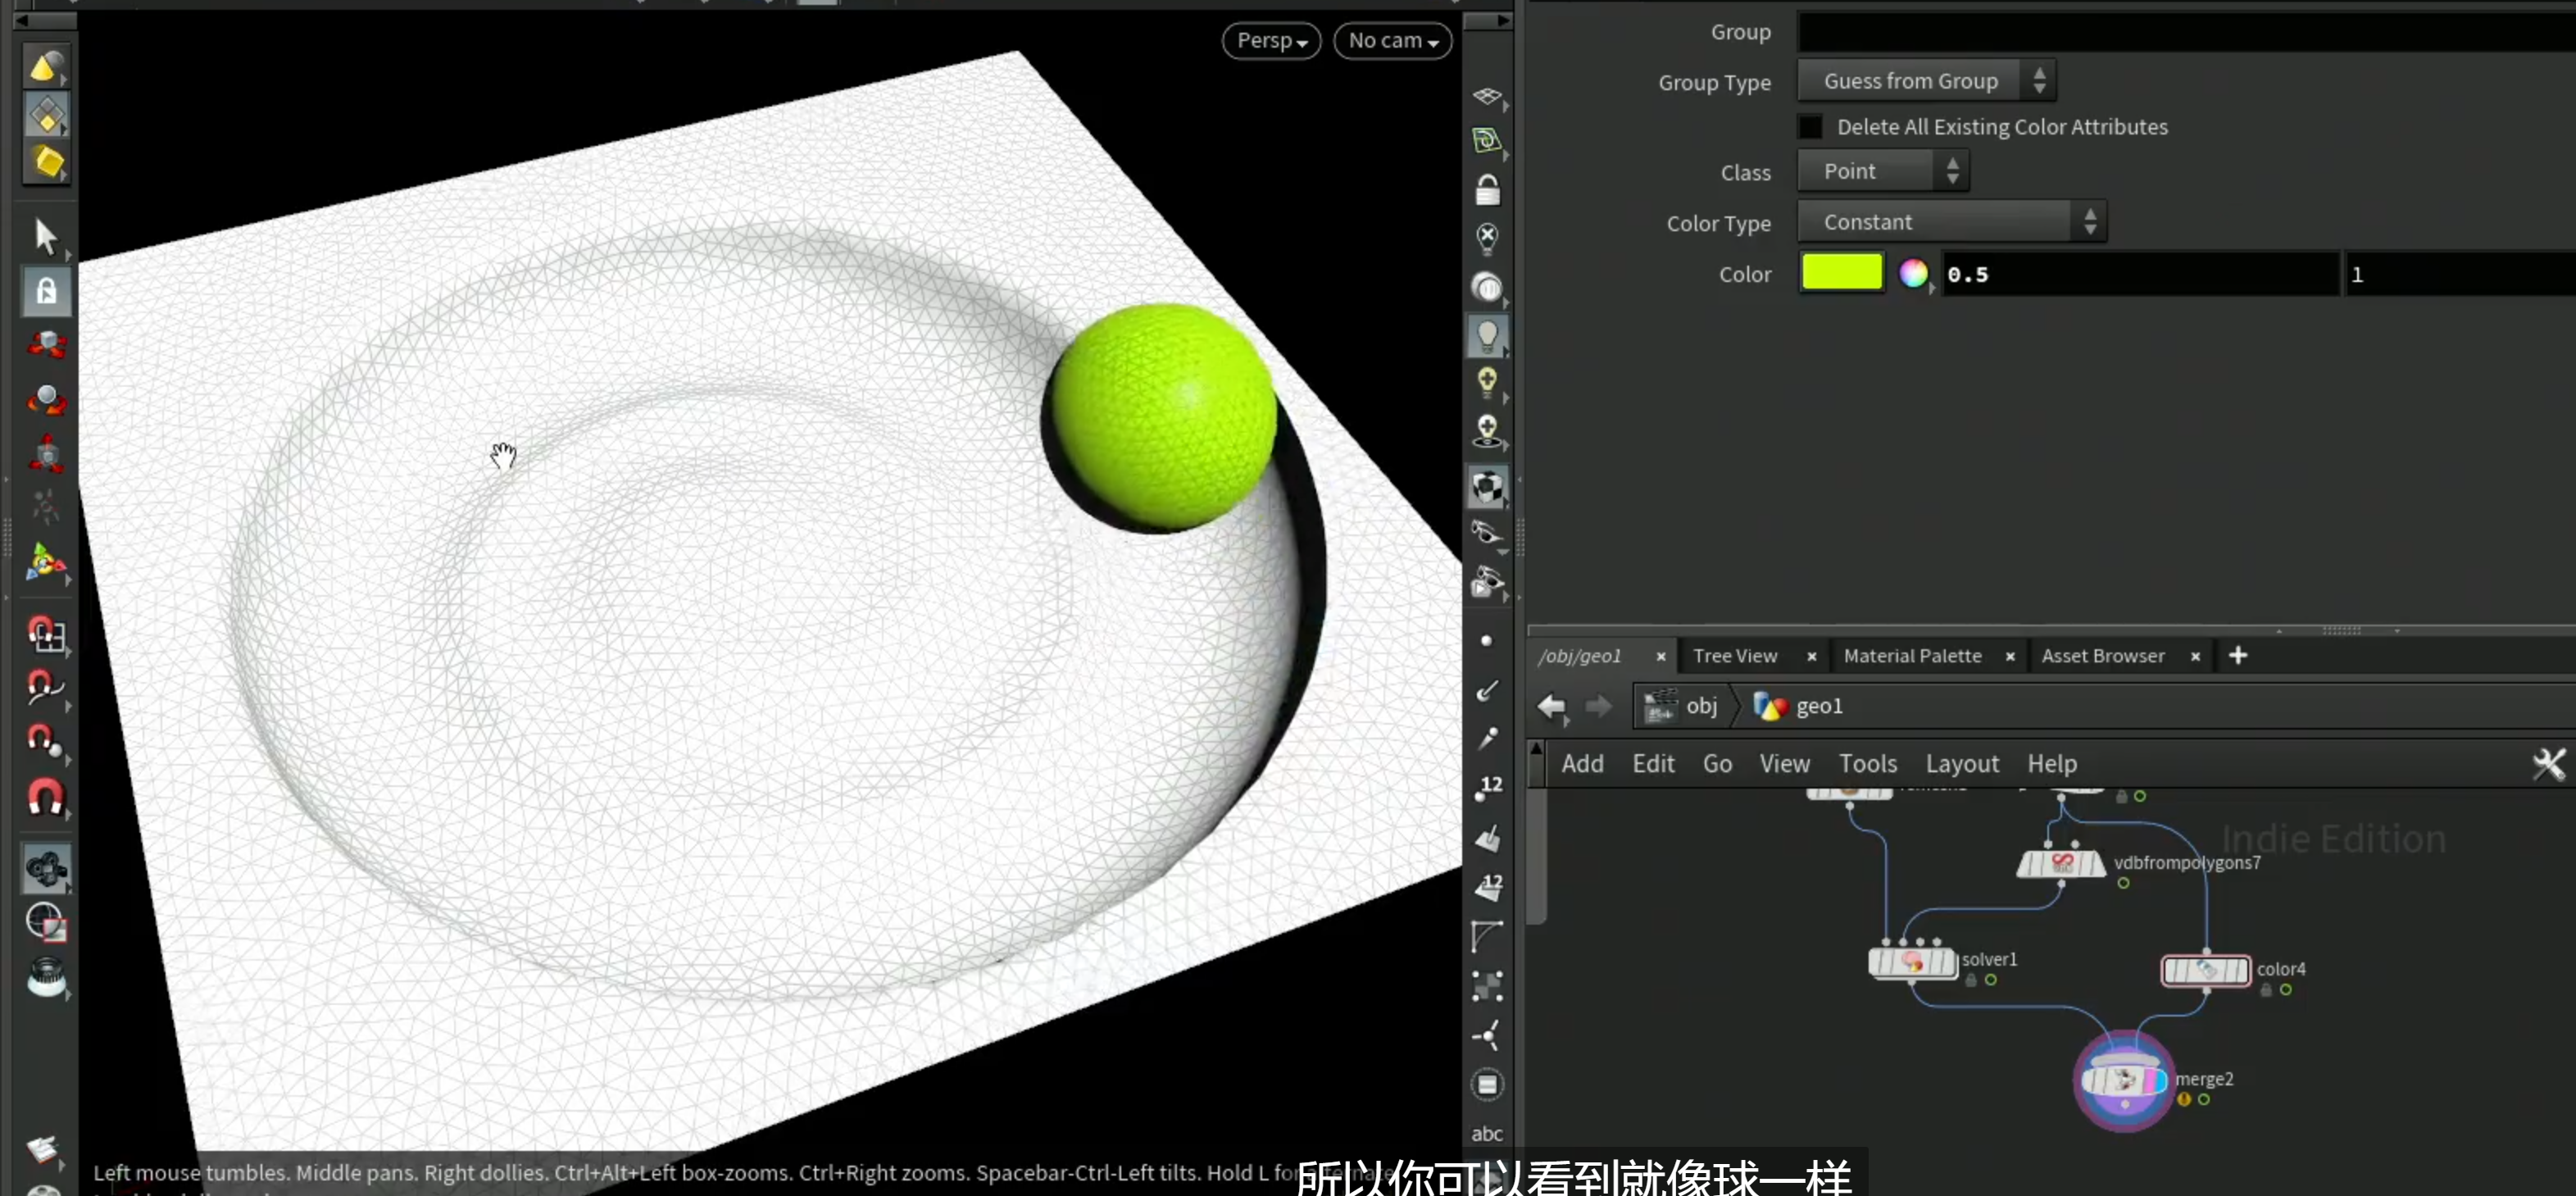Image resolution: width=2576 pixels, height=1196 pixels.
Task: Open the Class dropdown showing Point
Action: pyautogui.click(x=1883, y=171)
